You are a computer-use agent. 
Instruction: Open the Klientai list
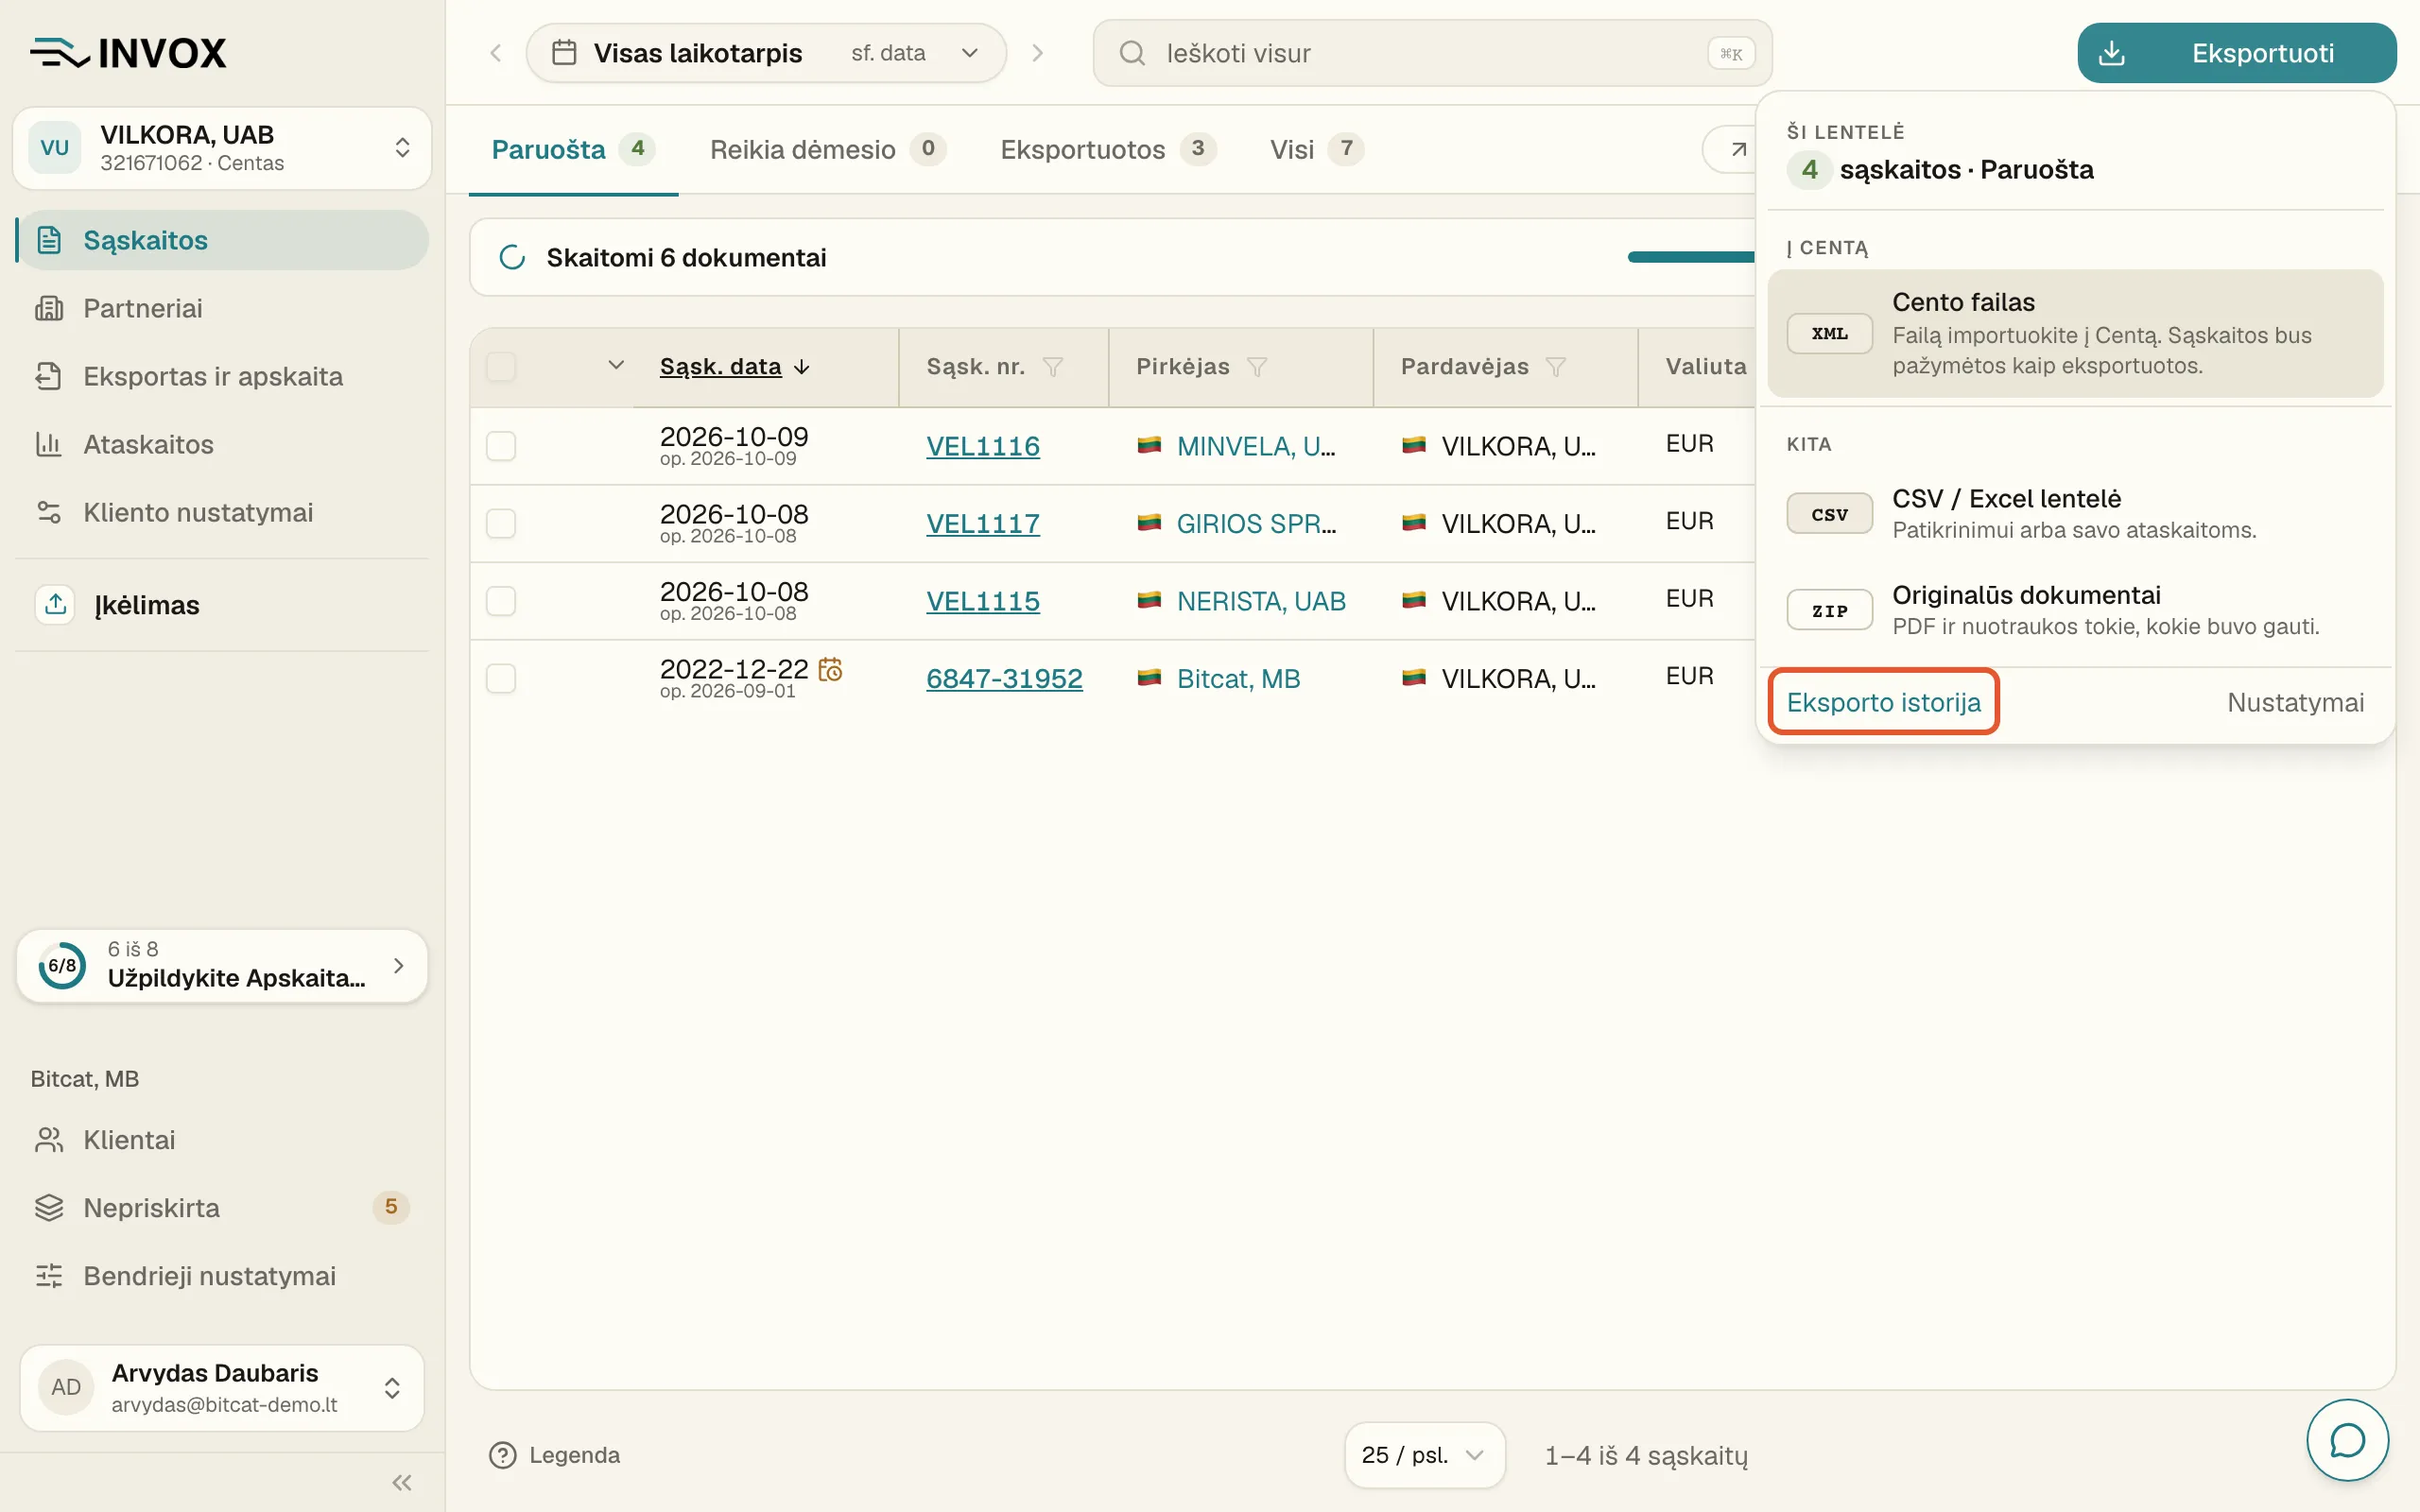[222, 1140]
